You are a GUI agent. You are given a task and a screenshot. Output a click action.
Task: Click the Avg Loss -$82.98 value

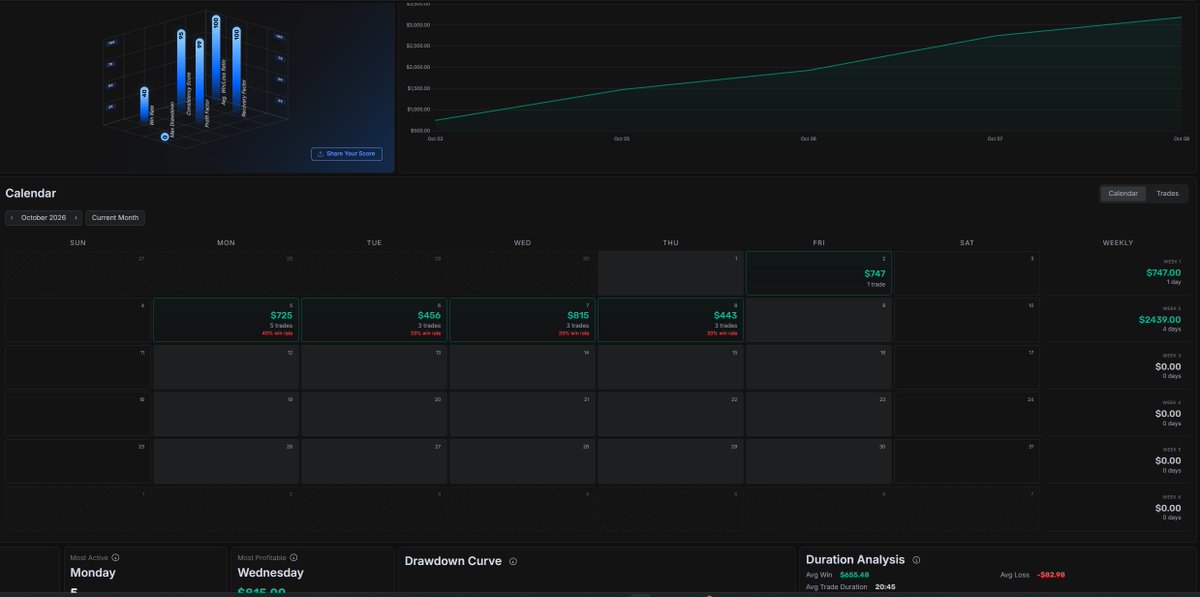(x=1051, y=575)
